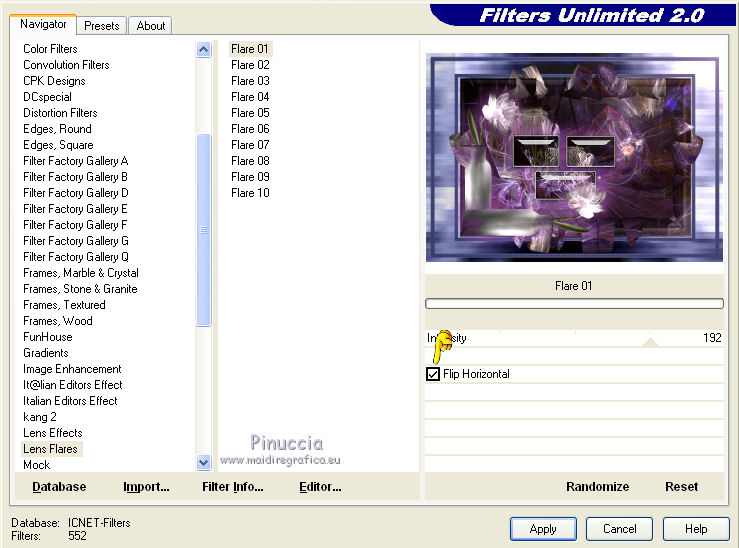Image resolution: width=739 pixels, height=548 pixels.
Task: Select Frames, Textured category
Action: tap(64, 305)
